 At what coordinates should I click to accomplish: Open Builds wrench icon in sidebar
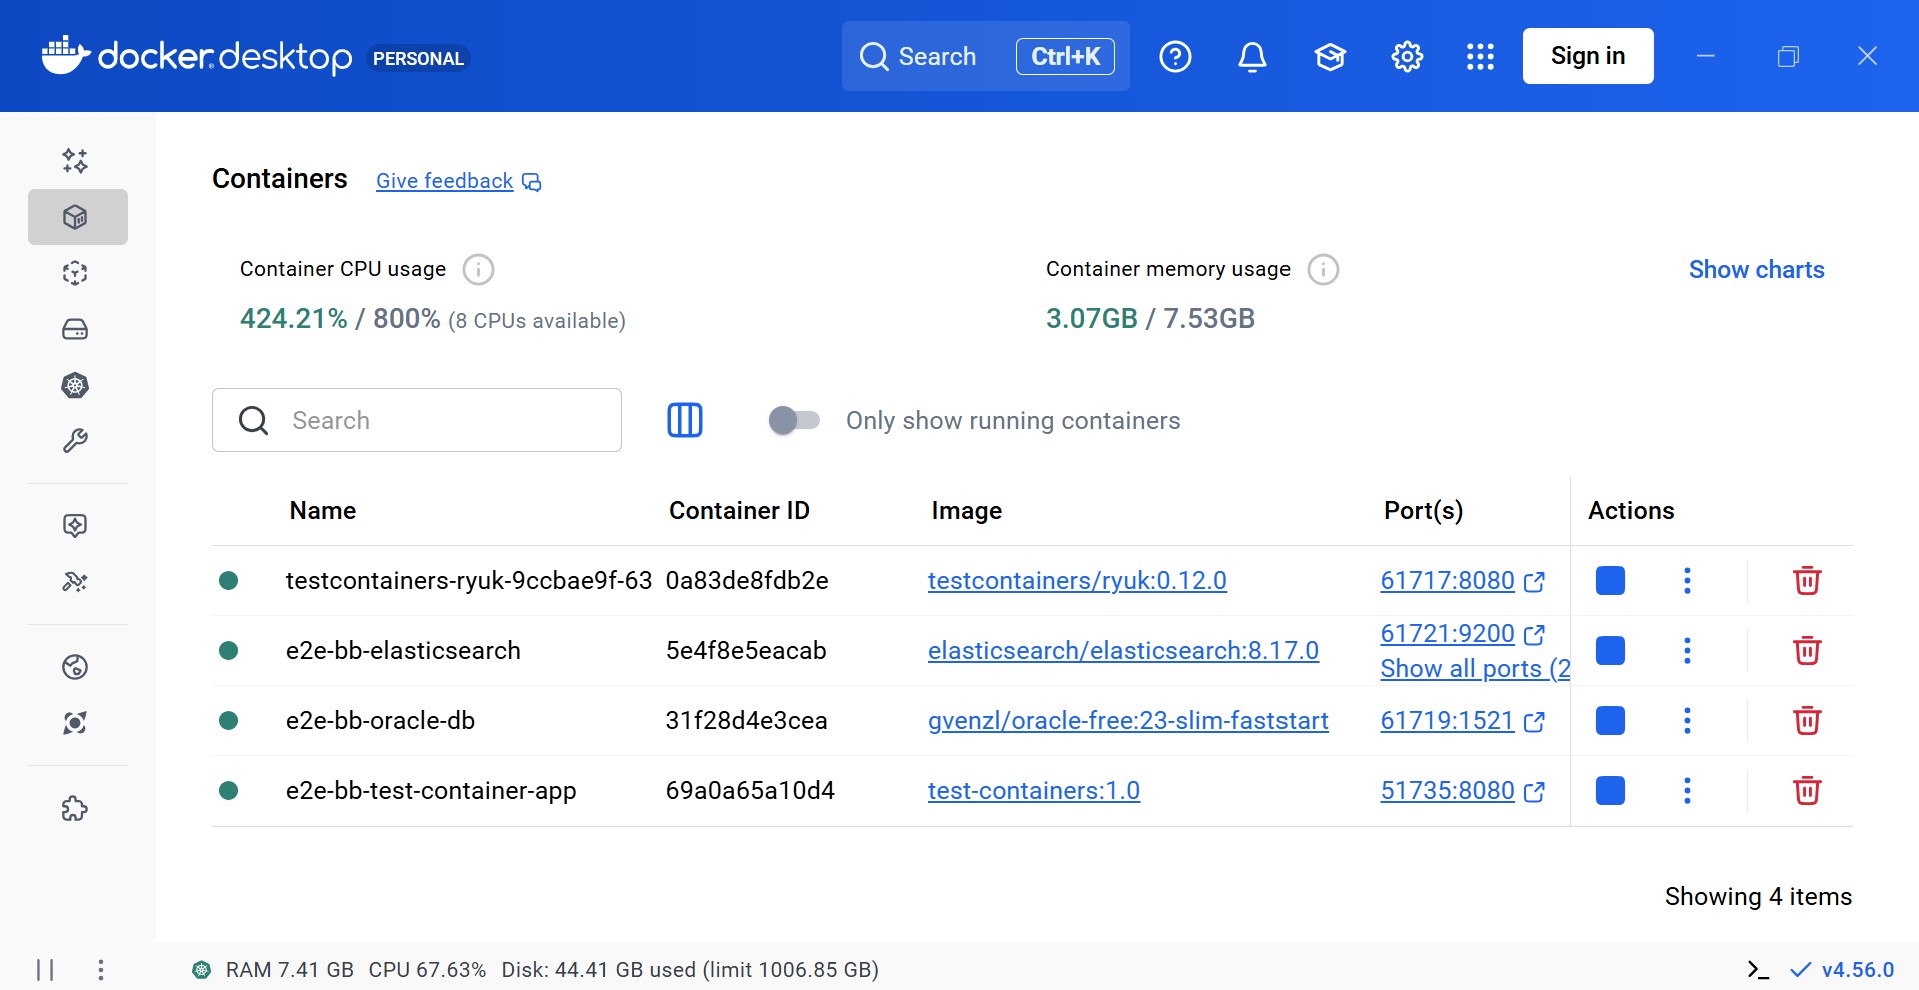click(x=75, y=441)
